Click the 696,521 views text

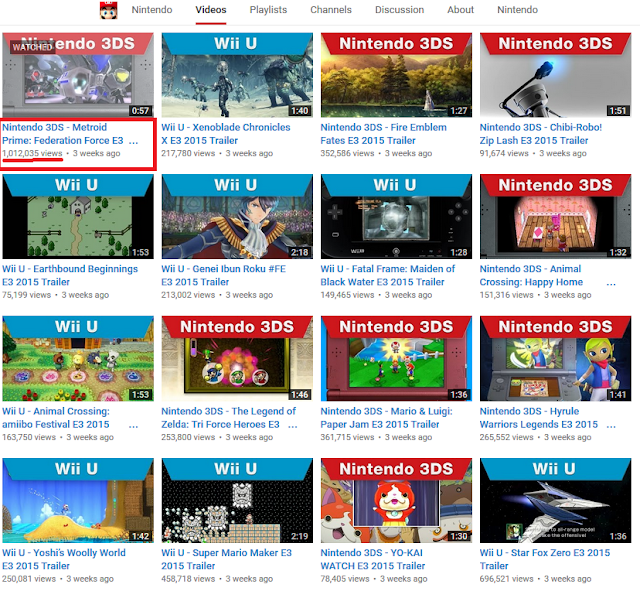[x=506, y=579]
